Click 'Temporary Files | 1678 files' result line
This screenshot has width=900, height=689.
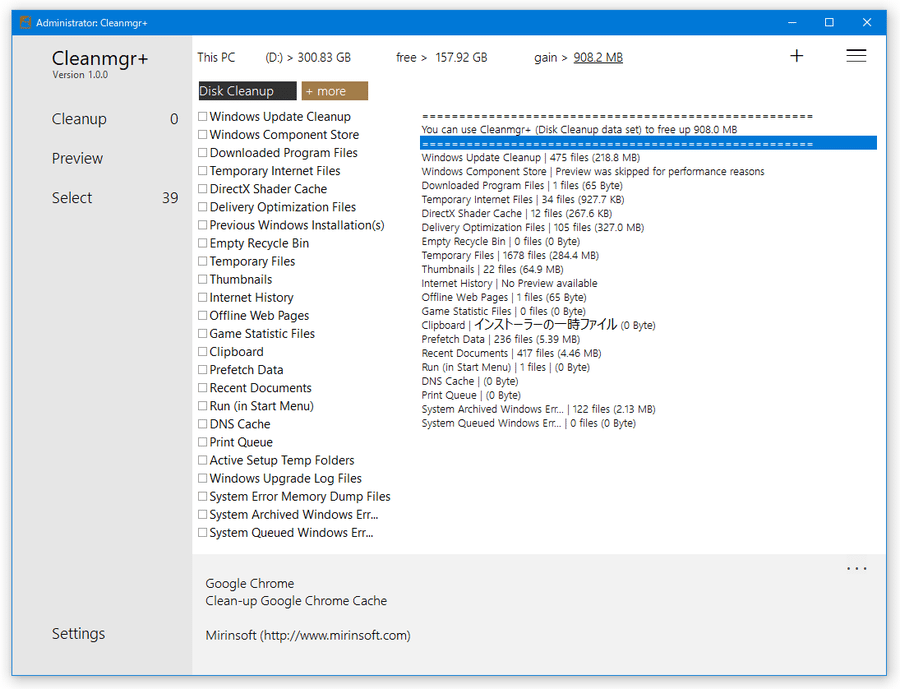coord(510,256)
